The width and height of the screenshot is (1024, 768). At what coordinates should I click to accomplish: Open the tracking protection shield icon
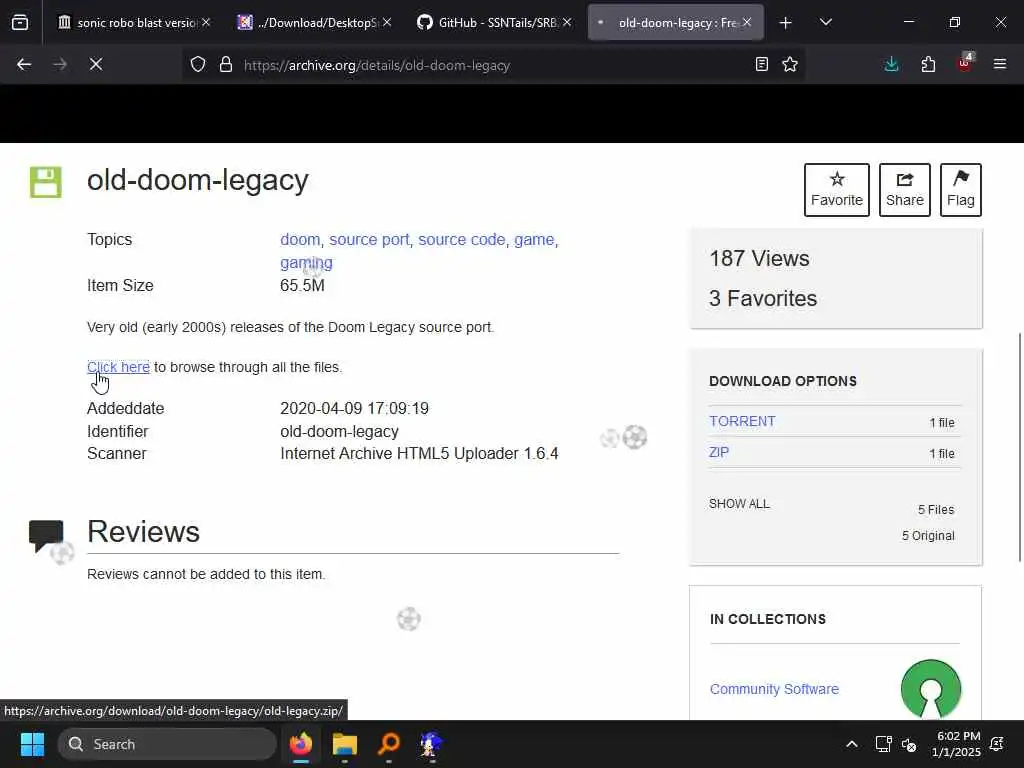198,65
